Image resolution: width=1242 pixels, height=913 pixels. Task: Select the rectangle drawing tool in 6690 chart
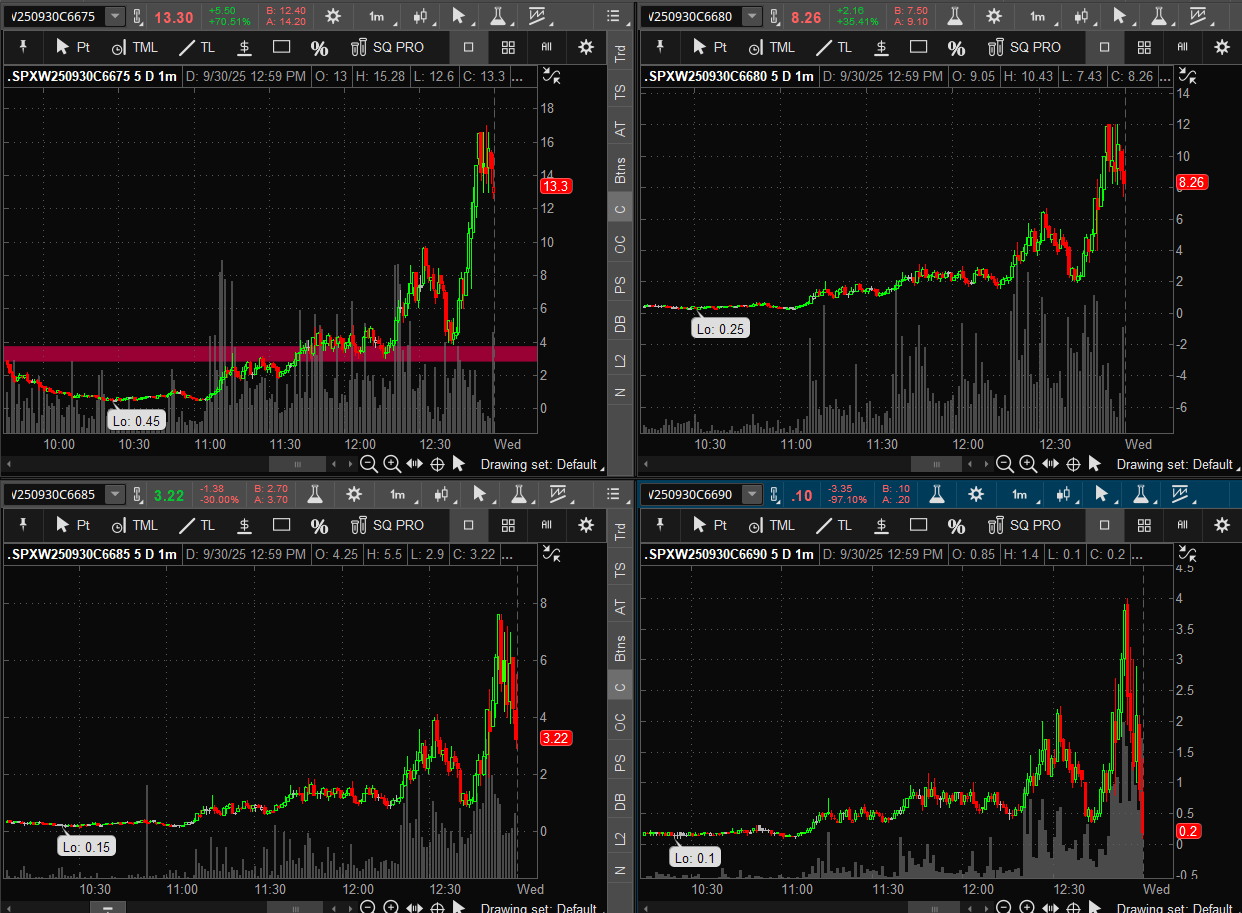(x=918, y=525)
